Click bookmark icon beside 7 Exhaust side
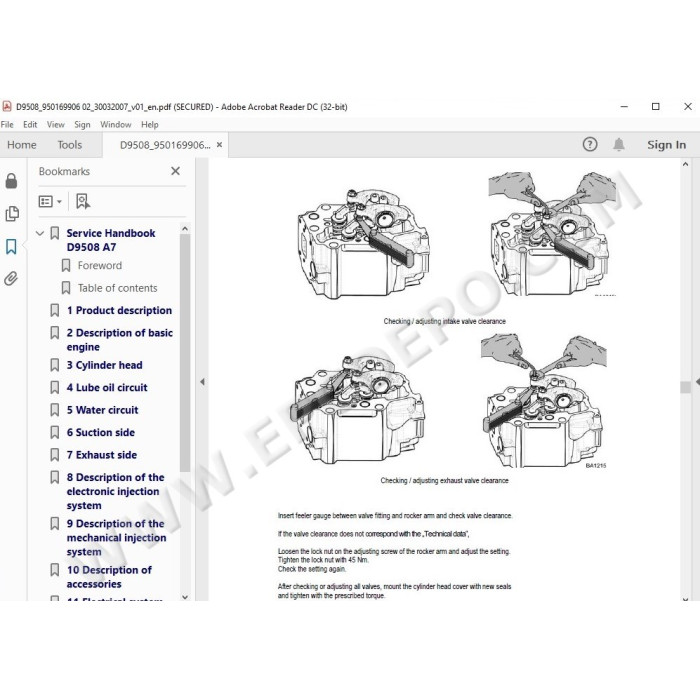The width and height of the screenshot is (700, 700). click(x=54, y=455)
